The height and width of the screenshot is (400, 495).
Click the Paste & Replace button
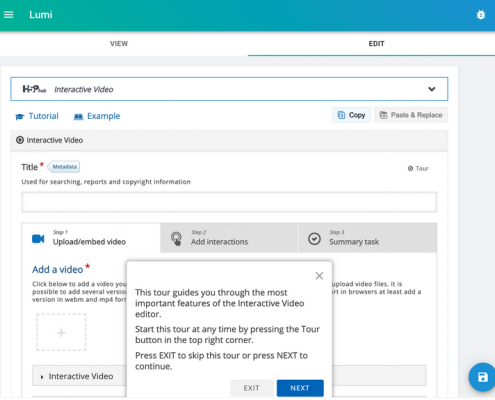[x=411, y=115]
